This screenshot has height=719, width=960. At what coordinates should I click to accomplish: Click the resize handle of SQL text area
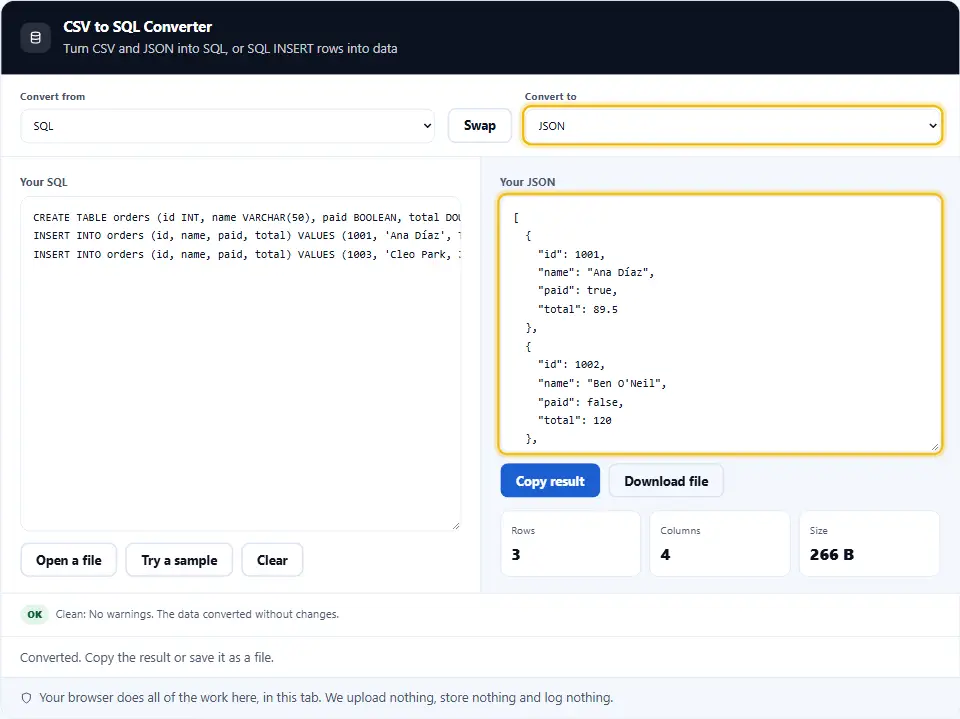coord(456,525)
